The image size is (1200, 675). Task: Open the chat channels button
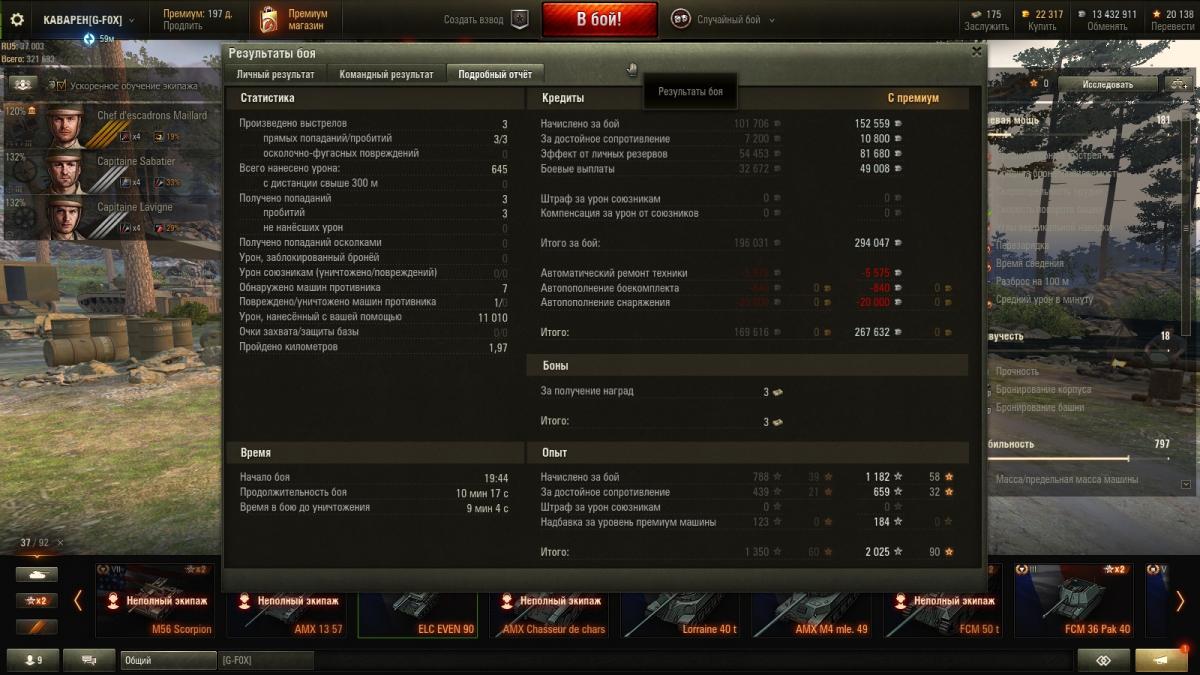click(x=89, y=660)
